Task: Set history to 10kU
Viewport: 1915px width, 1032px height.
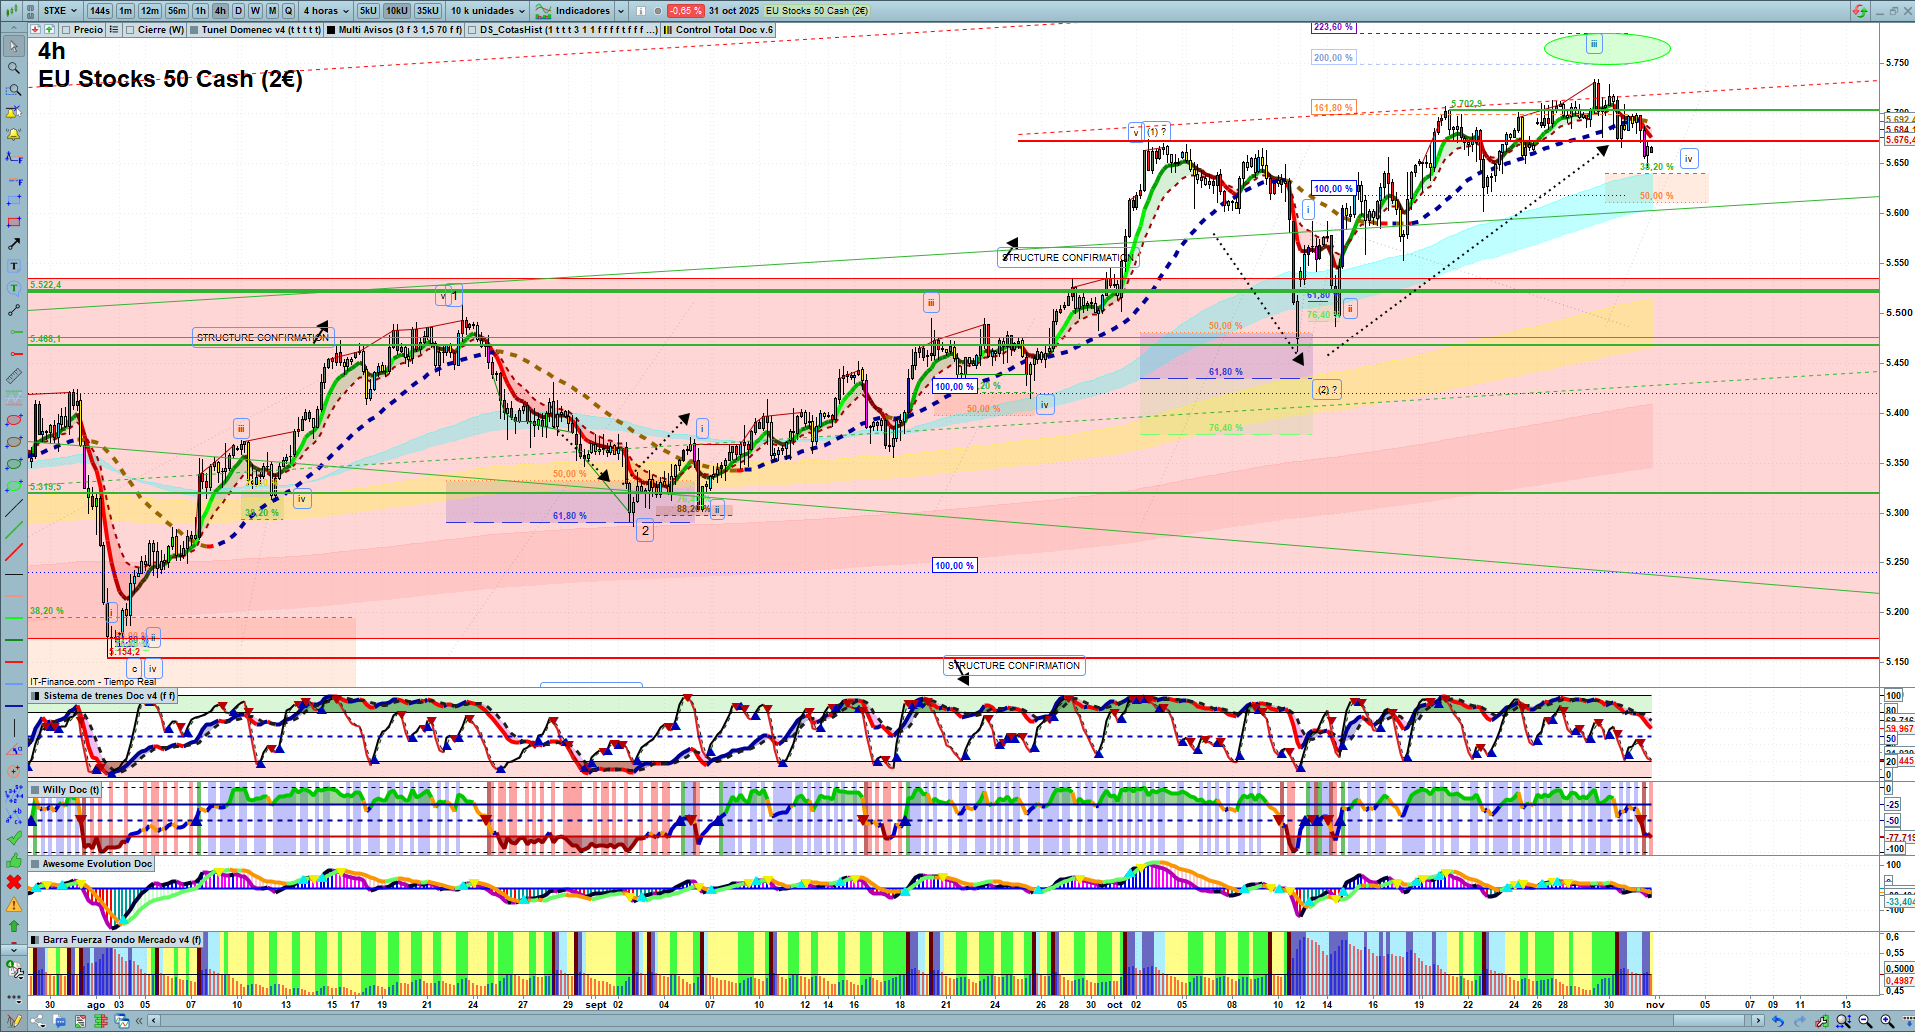Action: point(396,11)
